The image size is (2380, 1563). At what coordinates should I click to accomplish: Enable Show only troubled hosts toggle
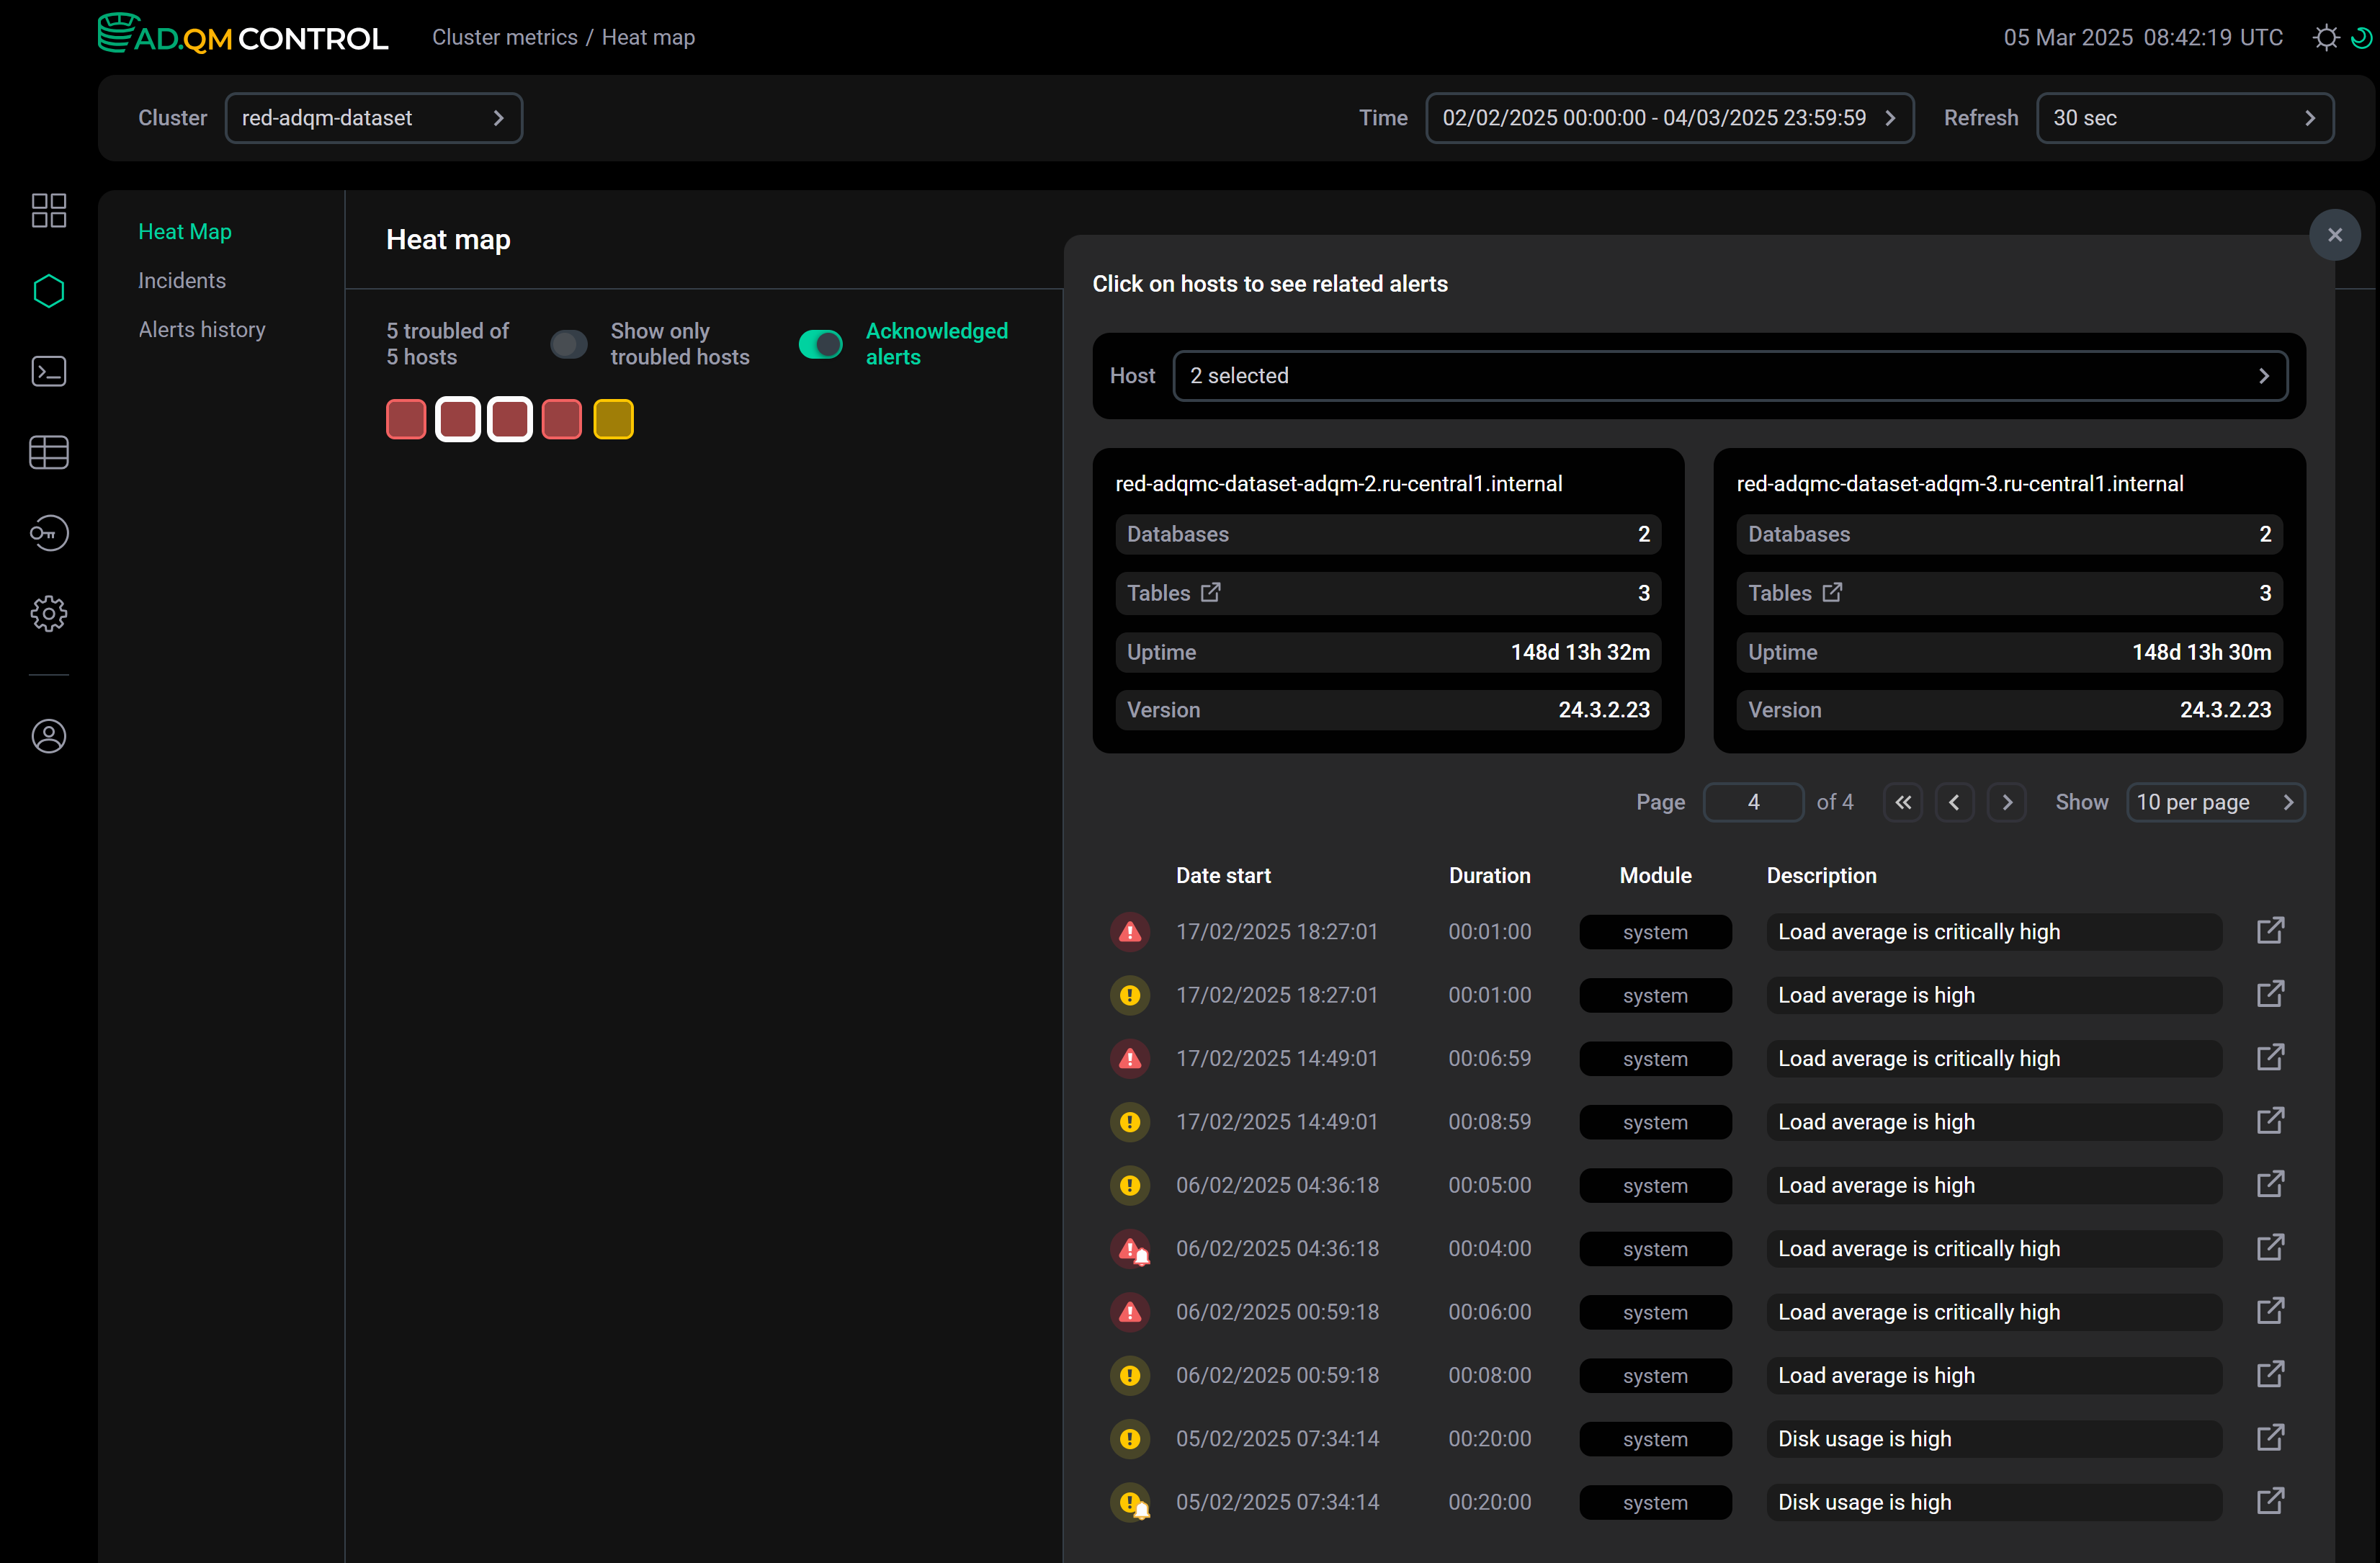tap(568, 343)
